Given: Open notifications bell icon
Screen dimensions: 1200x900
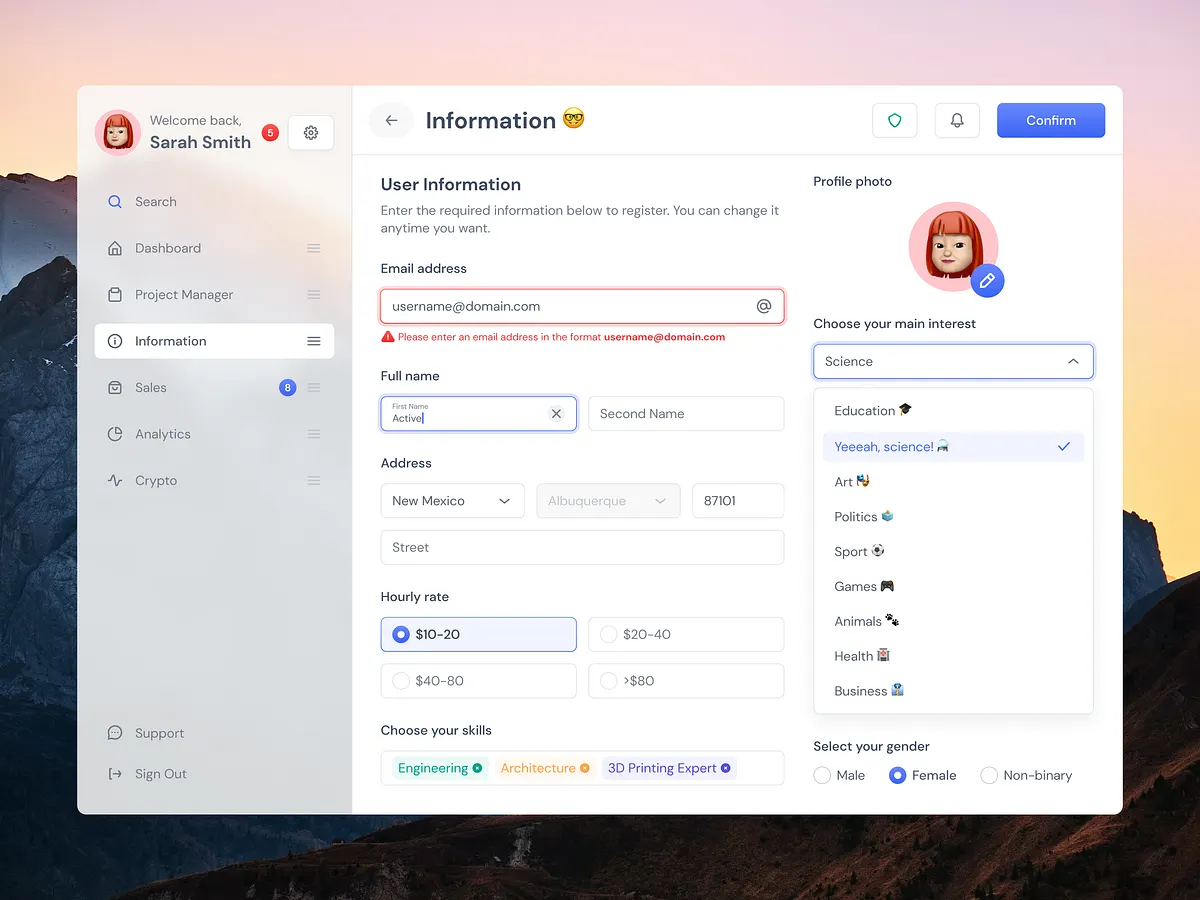Looking at the screenshot, I should click(x=957, y=121).
